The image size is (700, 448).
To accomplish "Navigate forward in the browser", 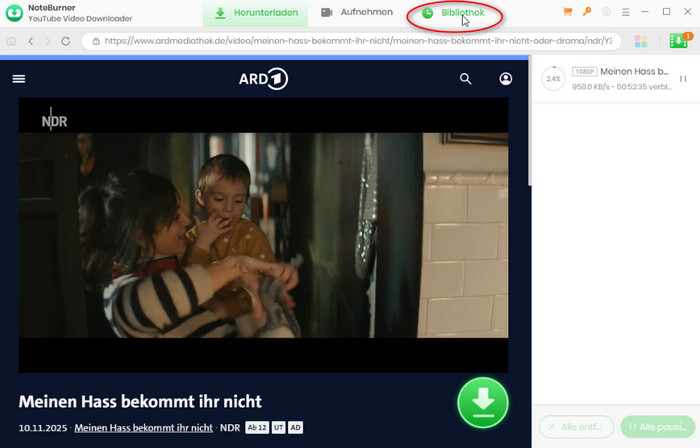I will click(48, 41).
